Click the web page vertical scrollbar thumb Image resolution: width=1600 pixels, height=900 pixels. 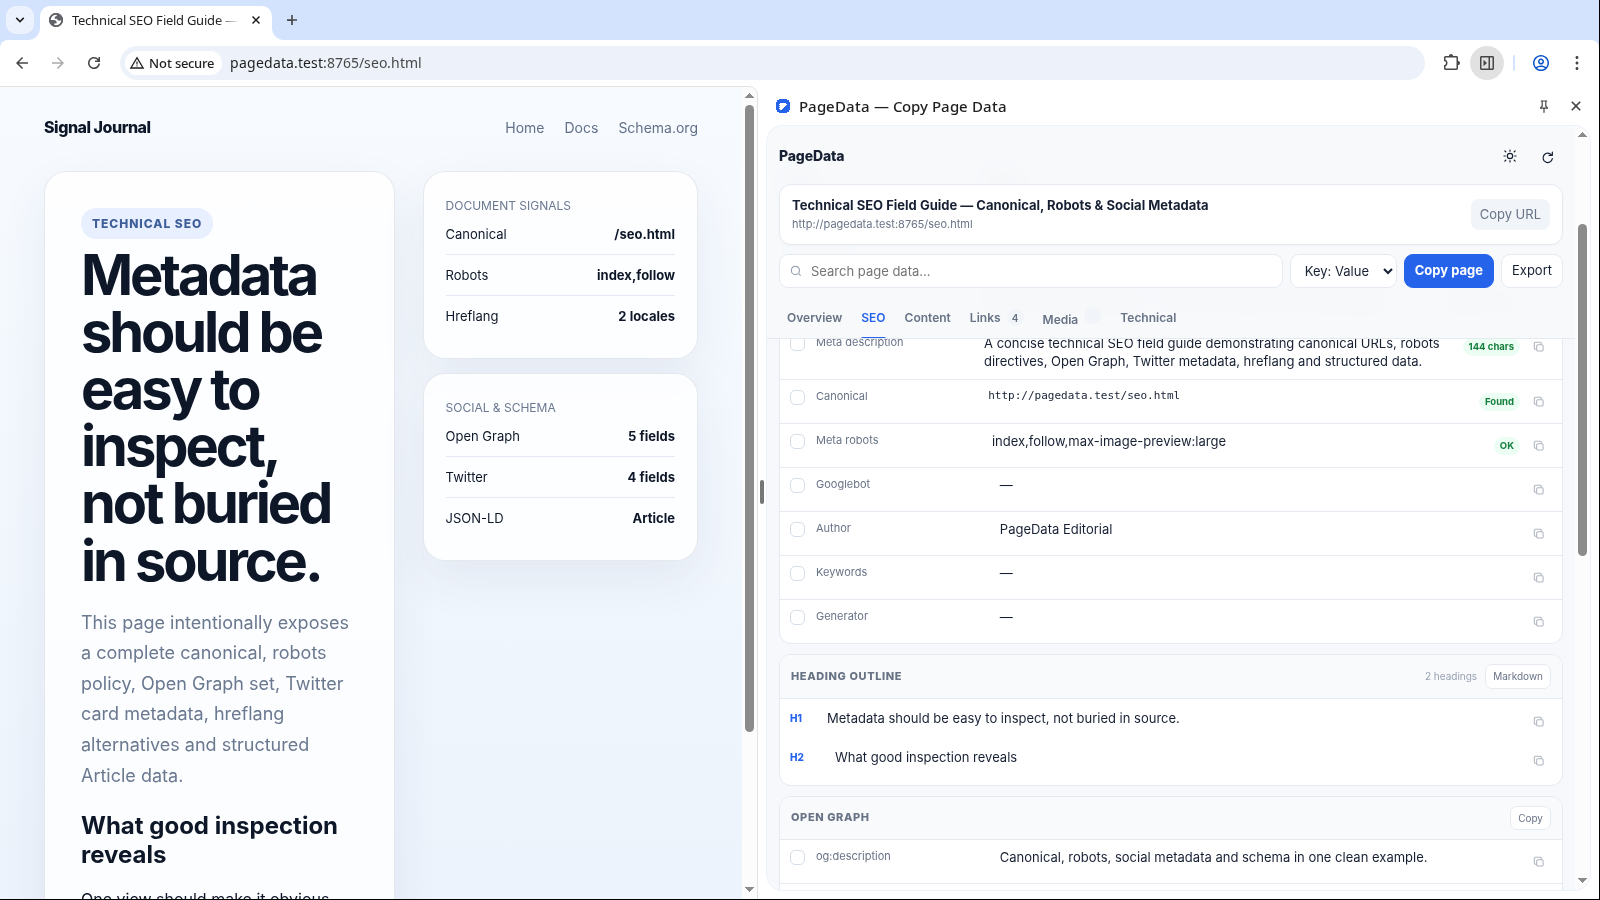pyautogui.click(x=749, y=418)
